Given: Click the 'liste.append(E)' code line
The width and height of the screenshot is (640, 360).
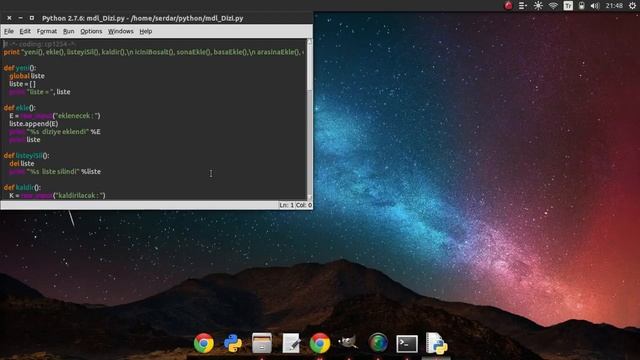Looking at the screenshot, I should tap(33, 124).
